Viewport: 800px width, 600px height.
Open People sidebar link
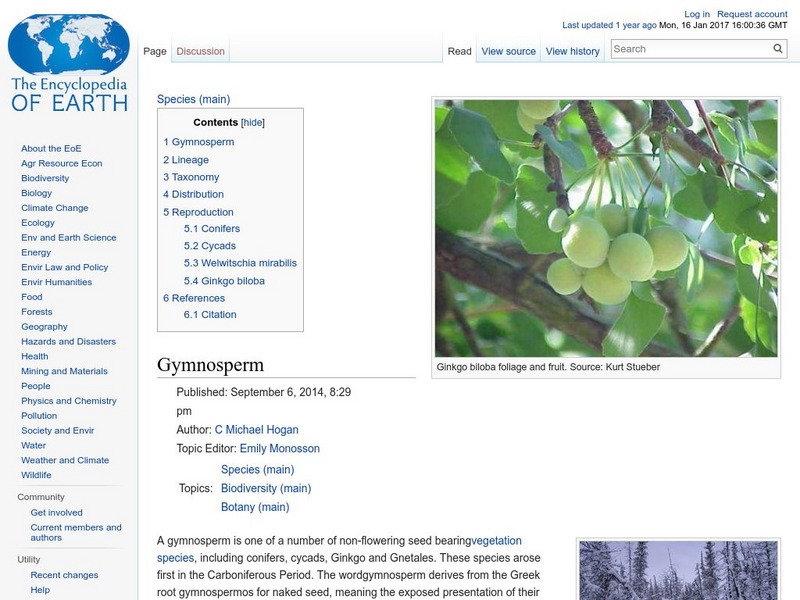tap(36, 386)
